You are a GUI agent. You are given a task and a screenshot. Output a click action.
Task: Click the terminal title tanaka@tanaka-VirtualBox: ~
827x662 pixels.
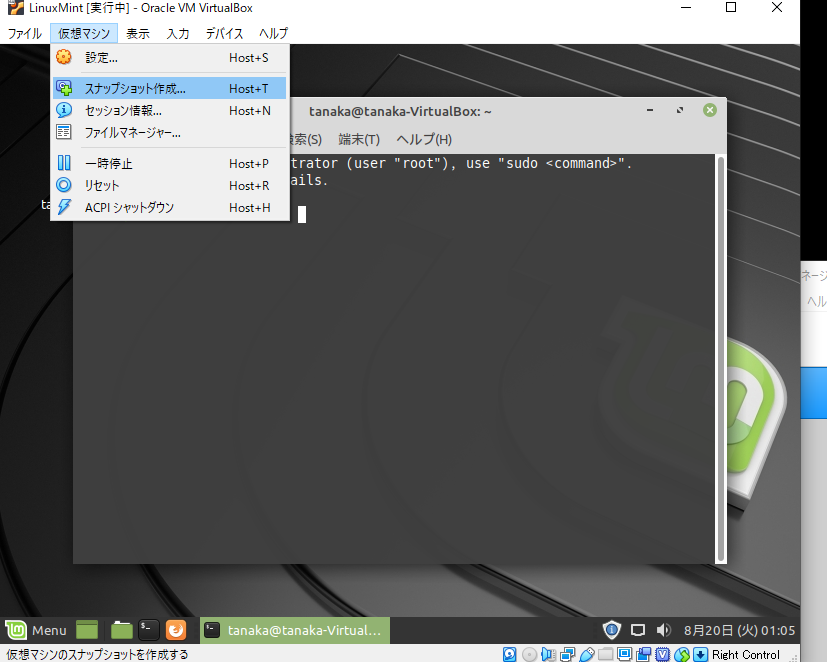pyautogui.click(x=400, y=111)
